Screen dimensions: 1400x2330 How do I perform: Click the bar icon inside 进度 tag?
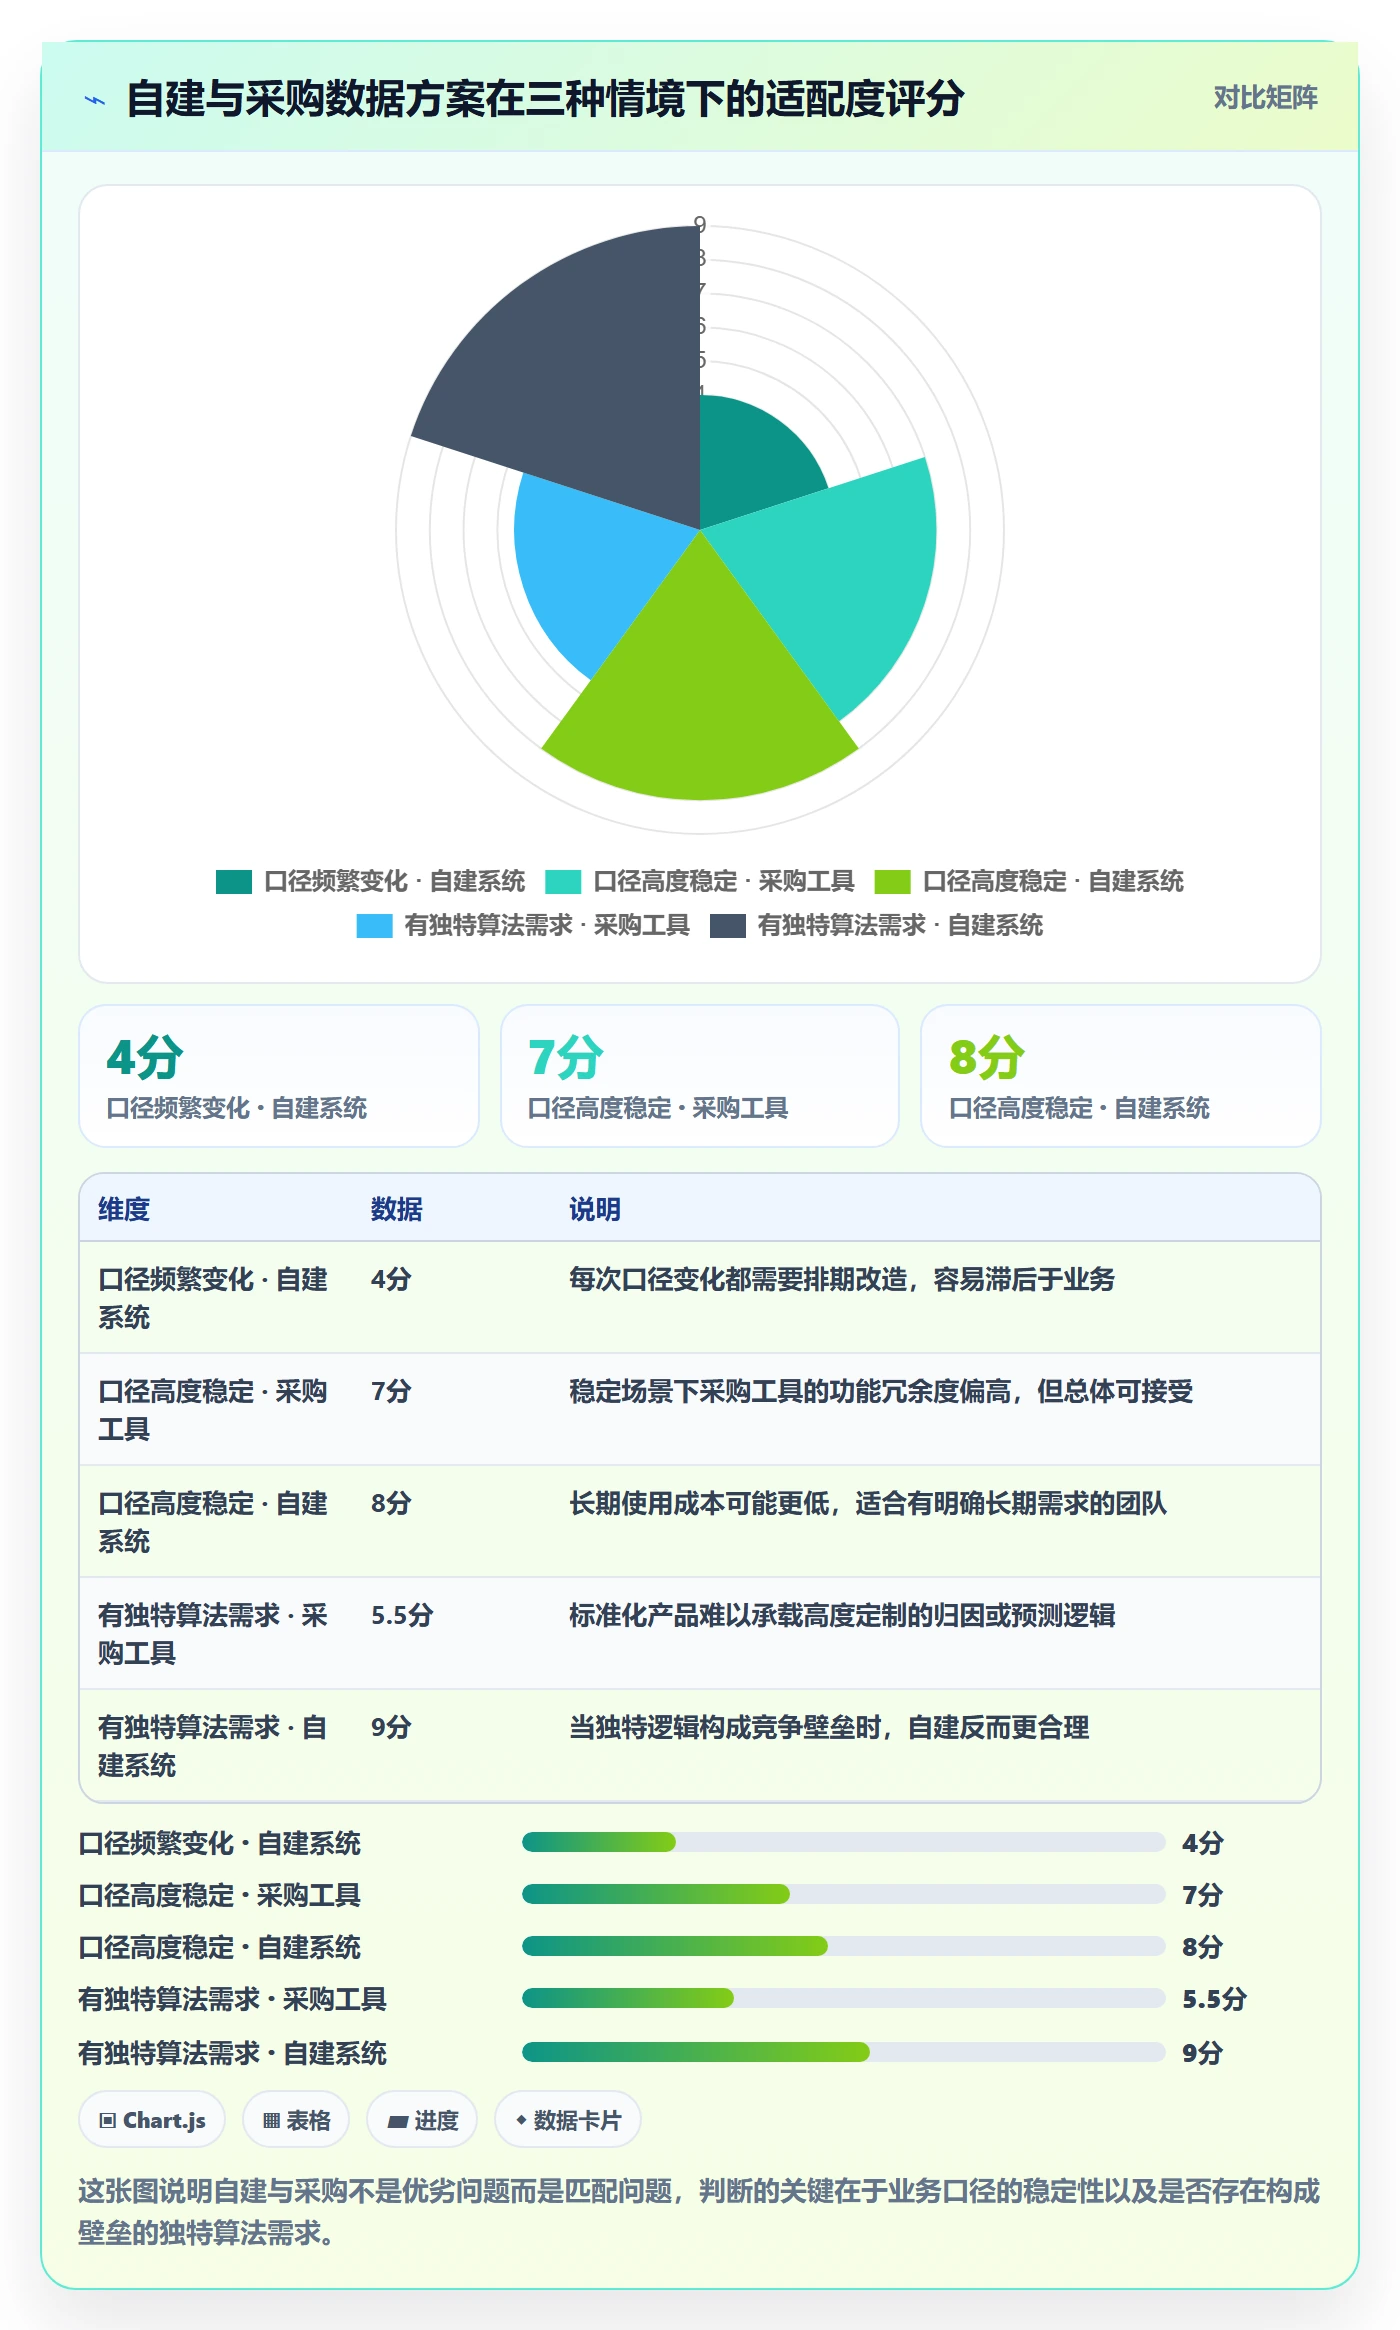(397, 2121)
